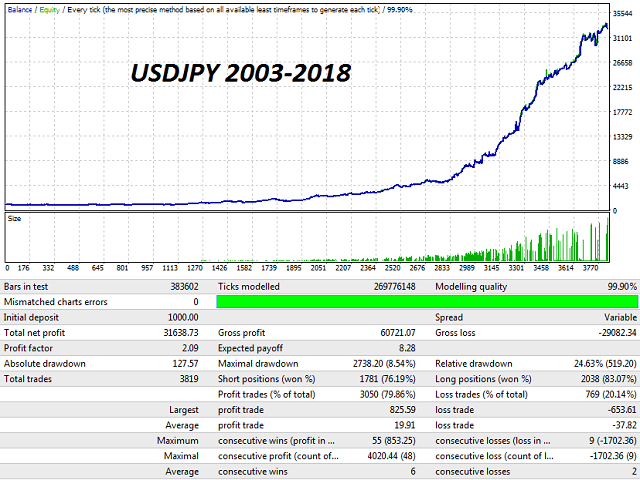Click the green modelling quality bar

[x=427, y=301]
